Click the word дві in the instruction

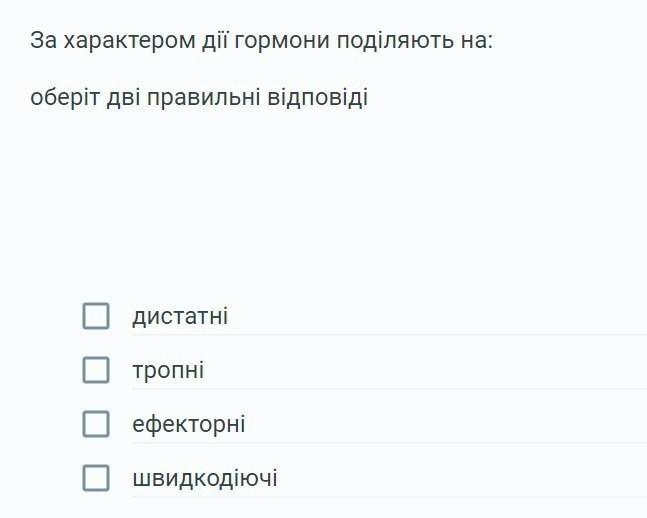coord(124,99)
